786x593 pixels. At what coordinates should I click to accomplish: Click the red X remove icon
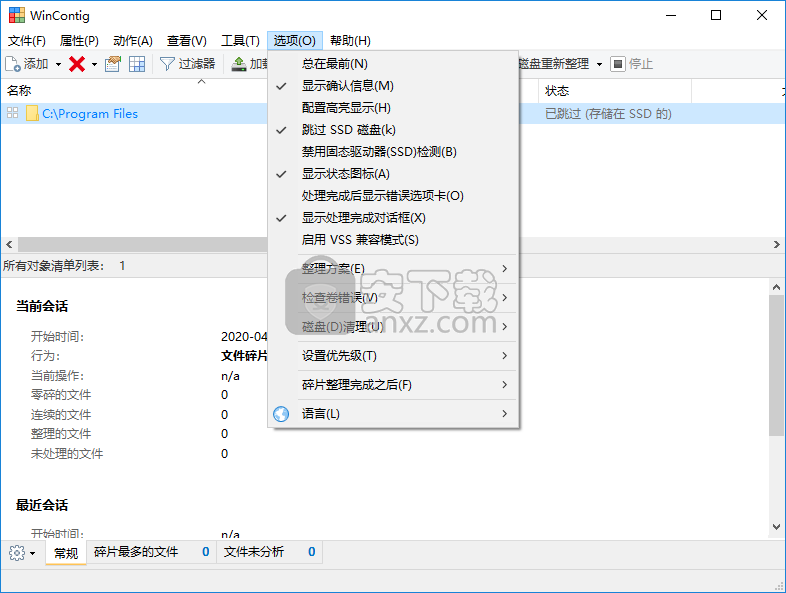(77, 64)
